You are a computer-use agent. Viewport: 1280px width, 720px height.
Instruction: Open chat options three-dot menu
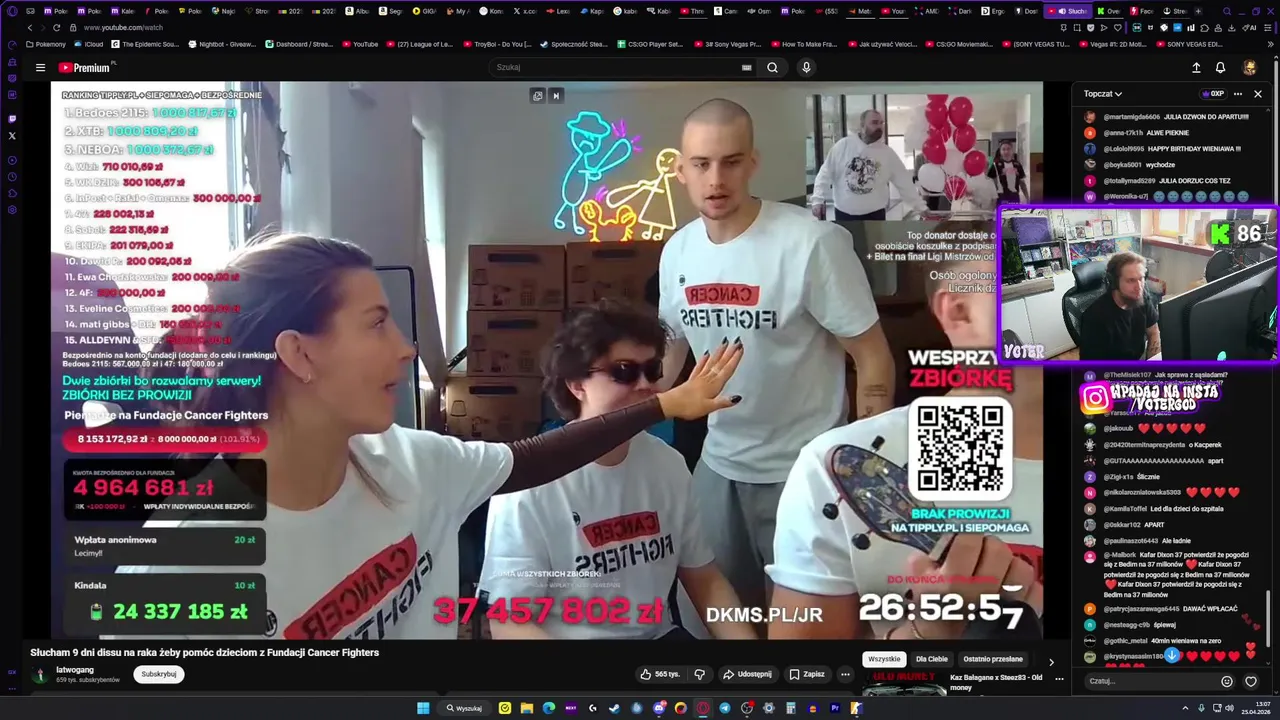tap(1238, 94)
